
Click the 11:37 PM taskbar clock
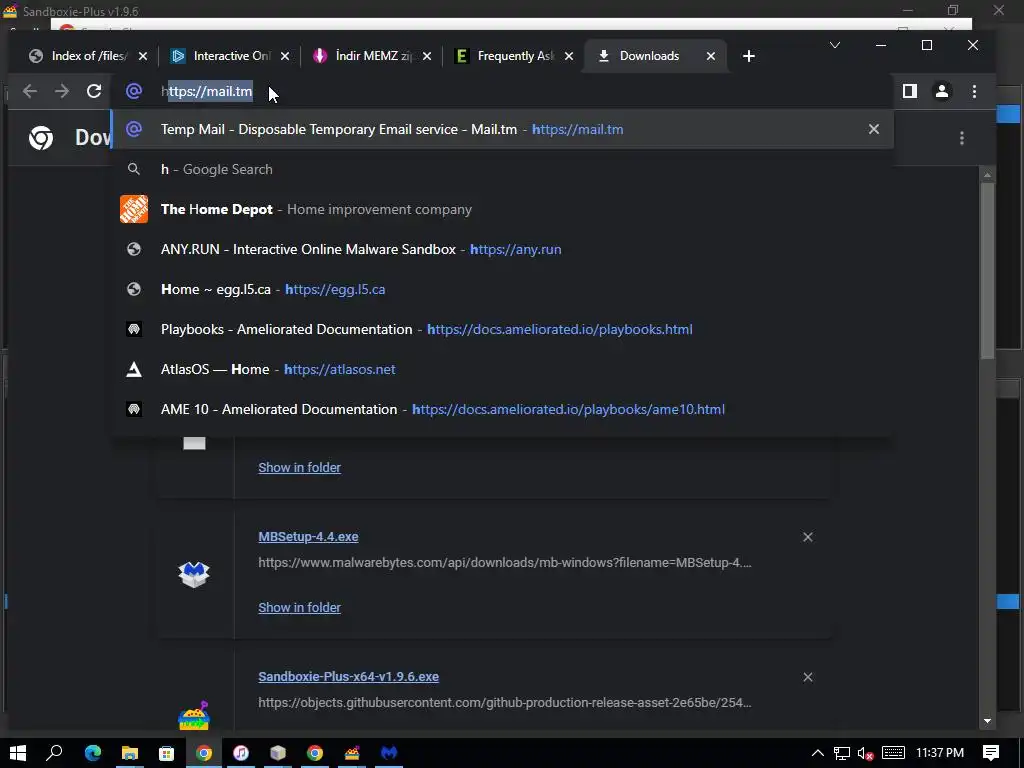click(x=940, y=753)
